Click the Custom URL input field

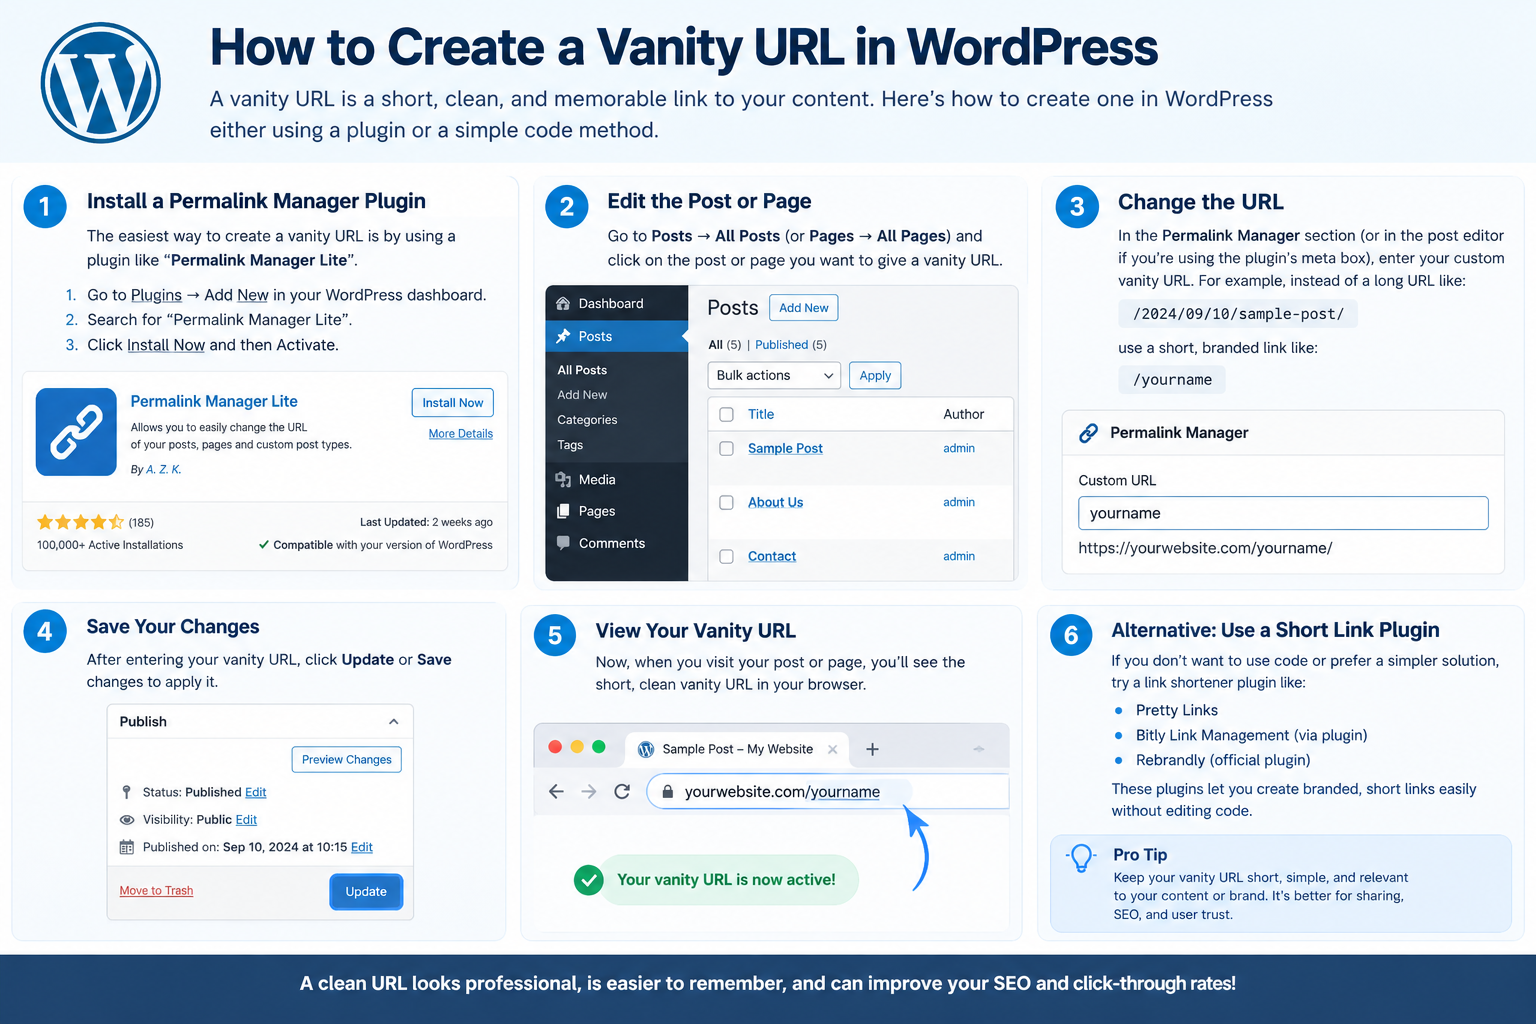[x=1283, y=513]
